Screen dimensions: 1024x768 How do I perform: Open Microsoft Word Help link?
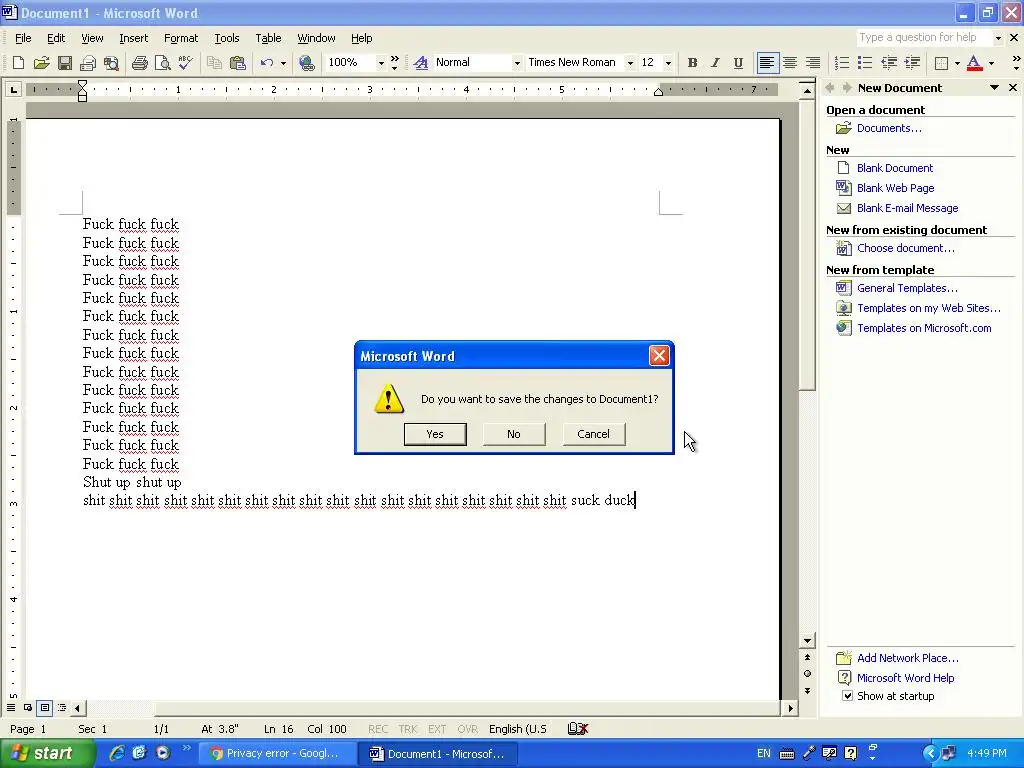[905, 678]
